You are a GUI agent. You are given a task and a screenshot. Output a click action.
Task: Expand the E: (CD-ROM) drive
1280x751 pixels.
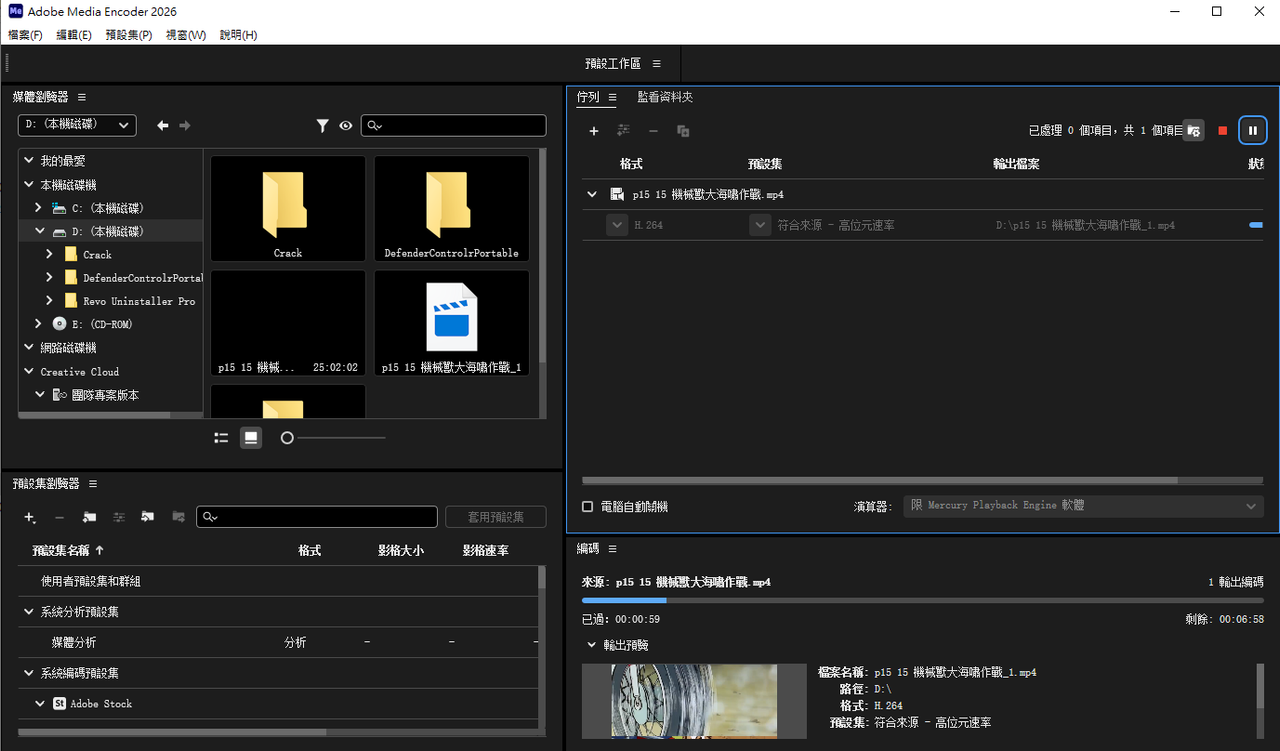38,324
